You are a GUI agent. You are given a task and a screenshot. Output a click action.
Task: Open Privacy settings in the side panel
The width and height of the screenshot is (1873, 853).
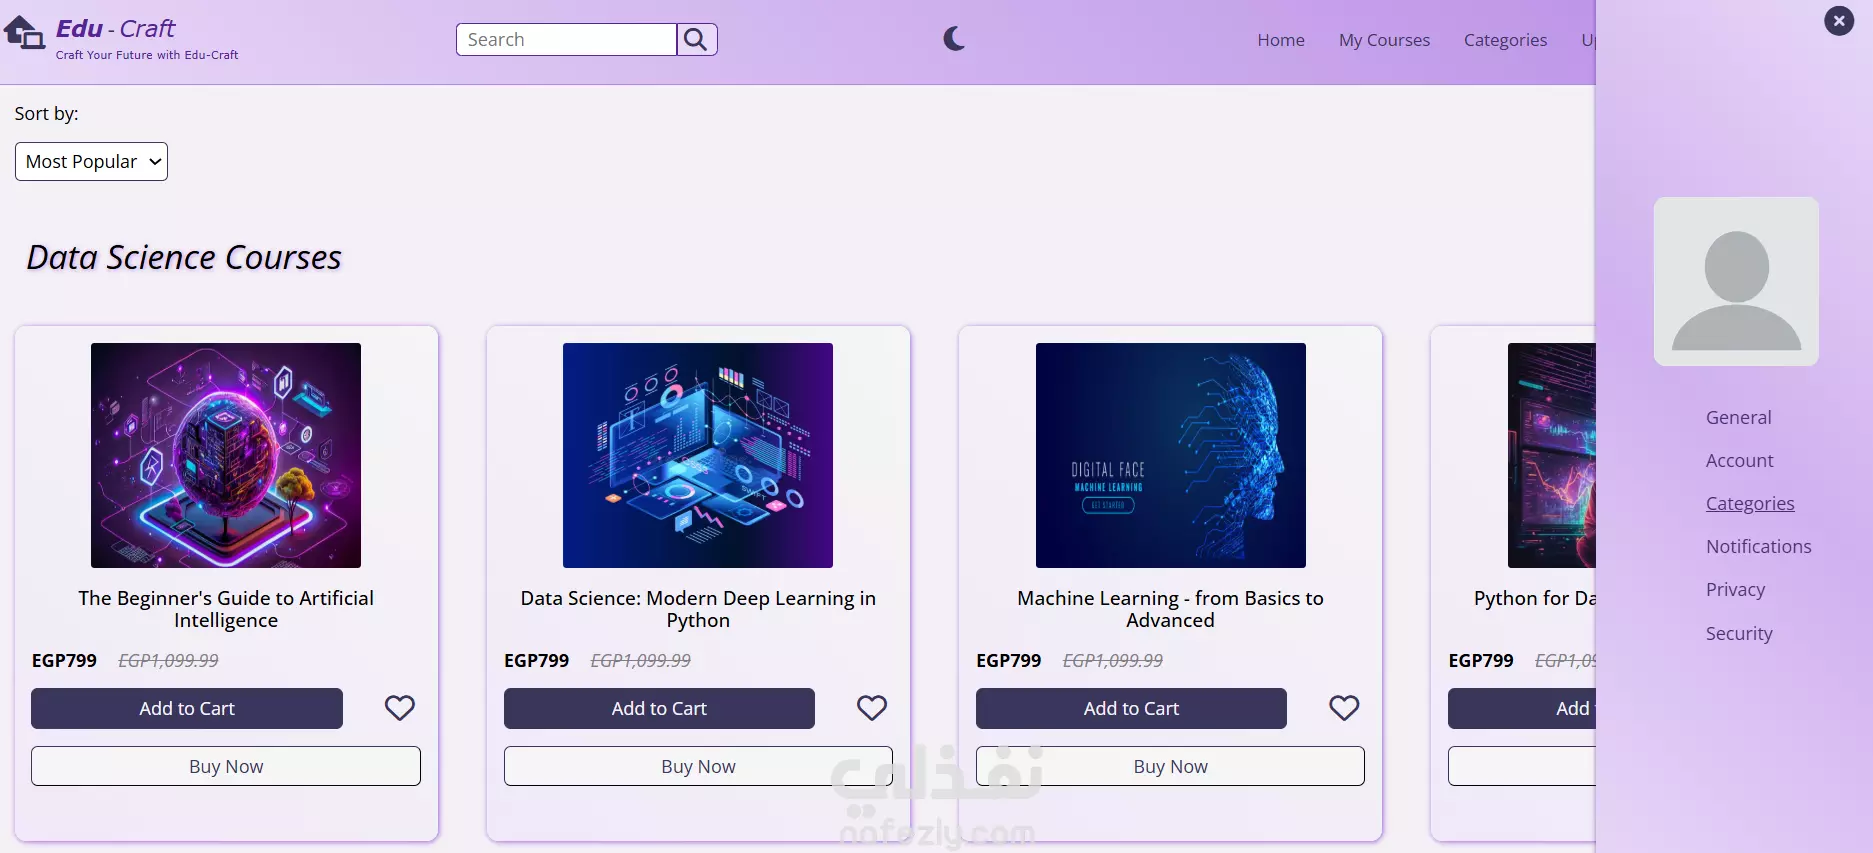point(1735,590)
